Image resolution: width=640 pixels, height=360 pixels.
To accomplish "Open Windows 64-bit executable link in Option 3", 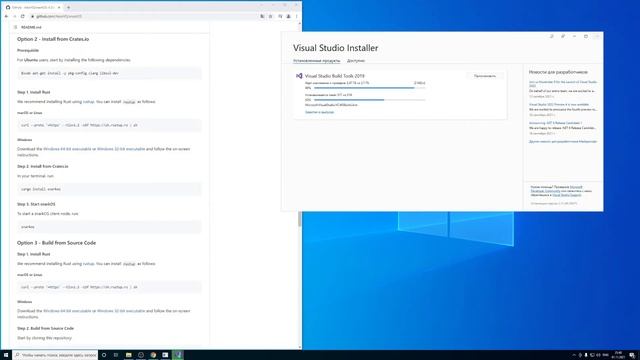I will 67,311.
